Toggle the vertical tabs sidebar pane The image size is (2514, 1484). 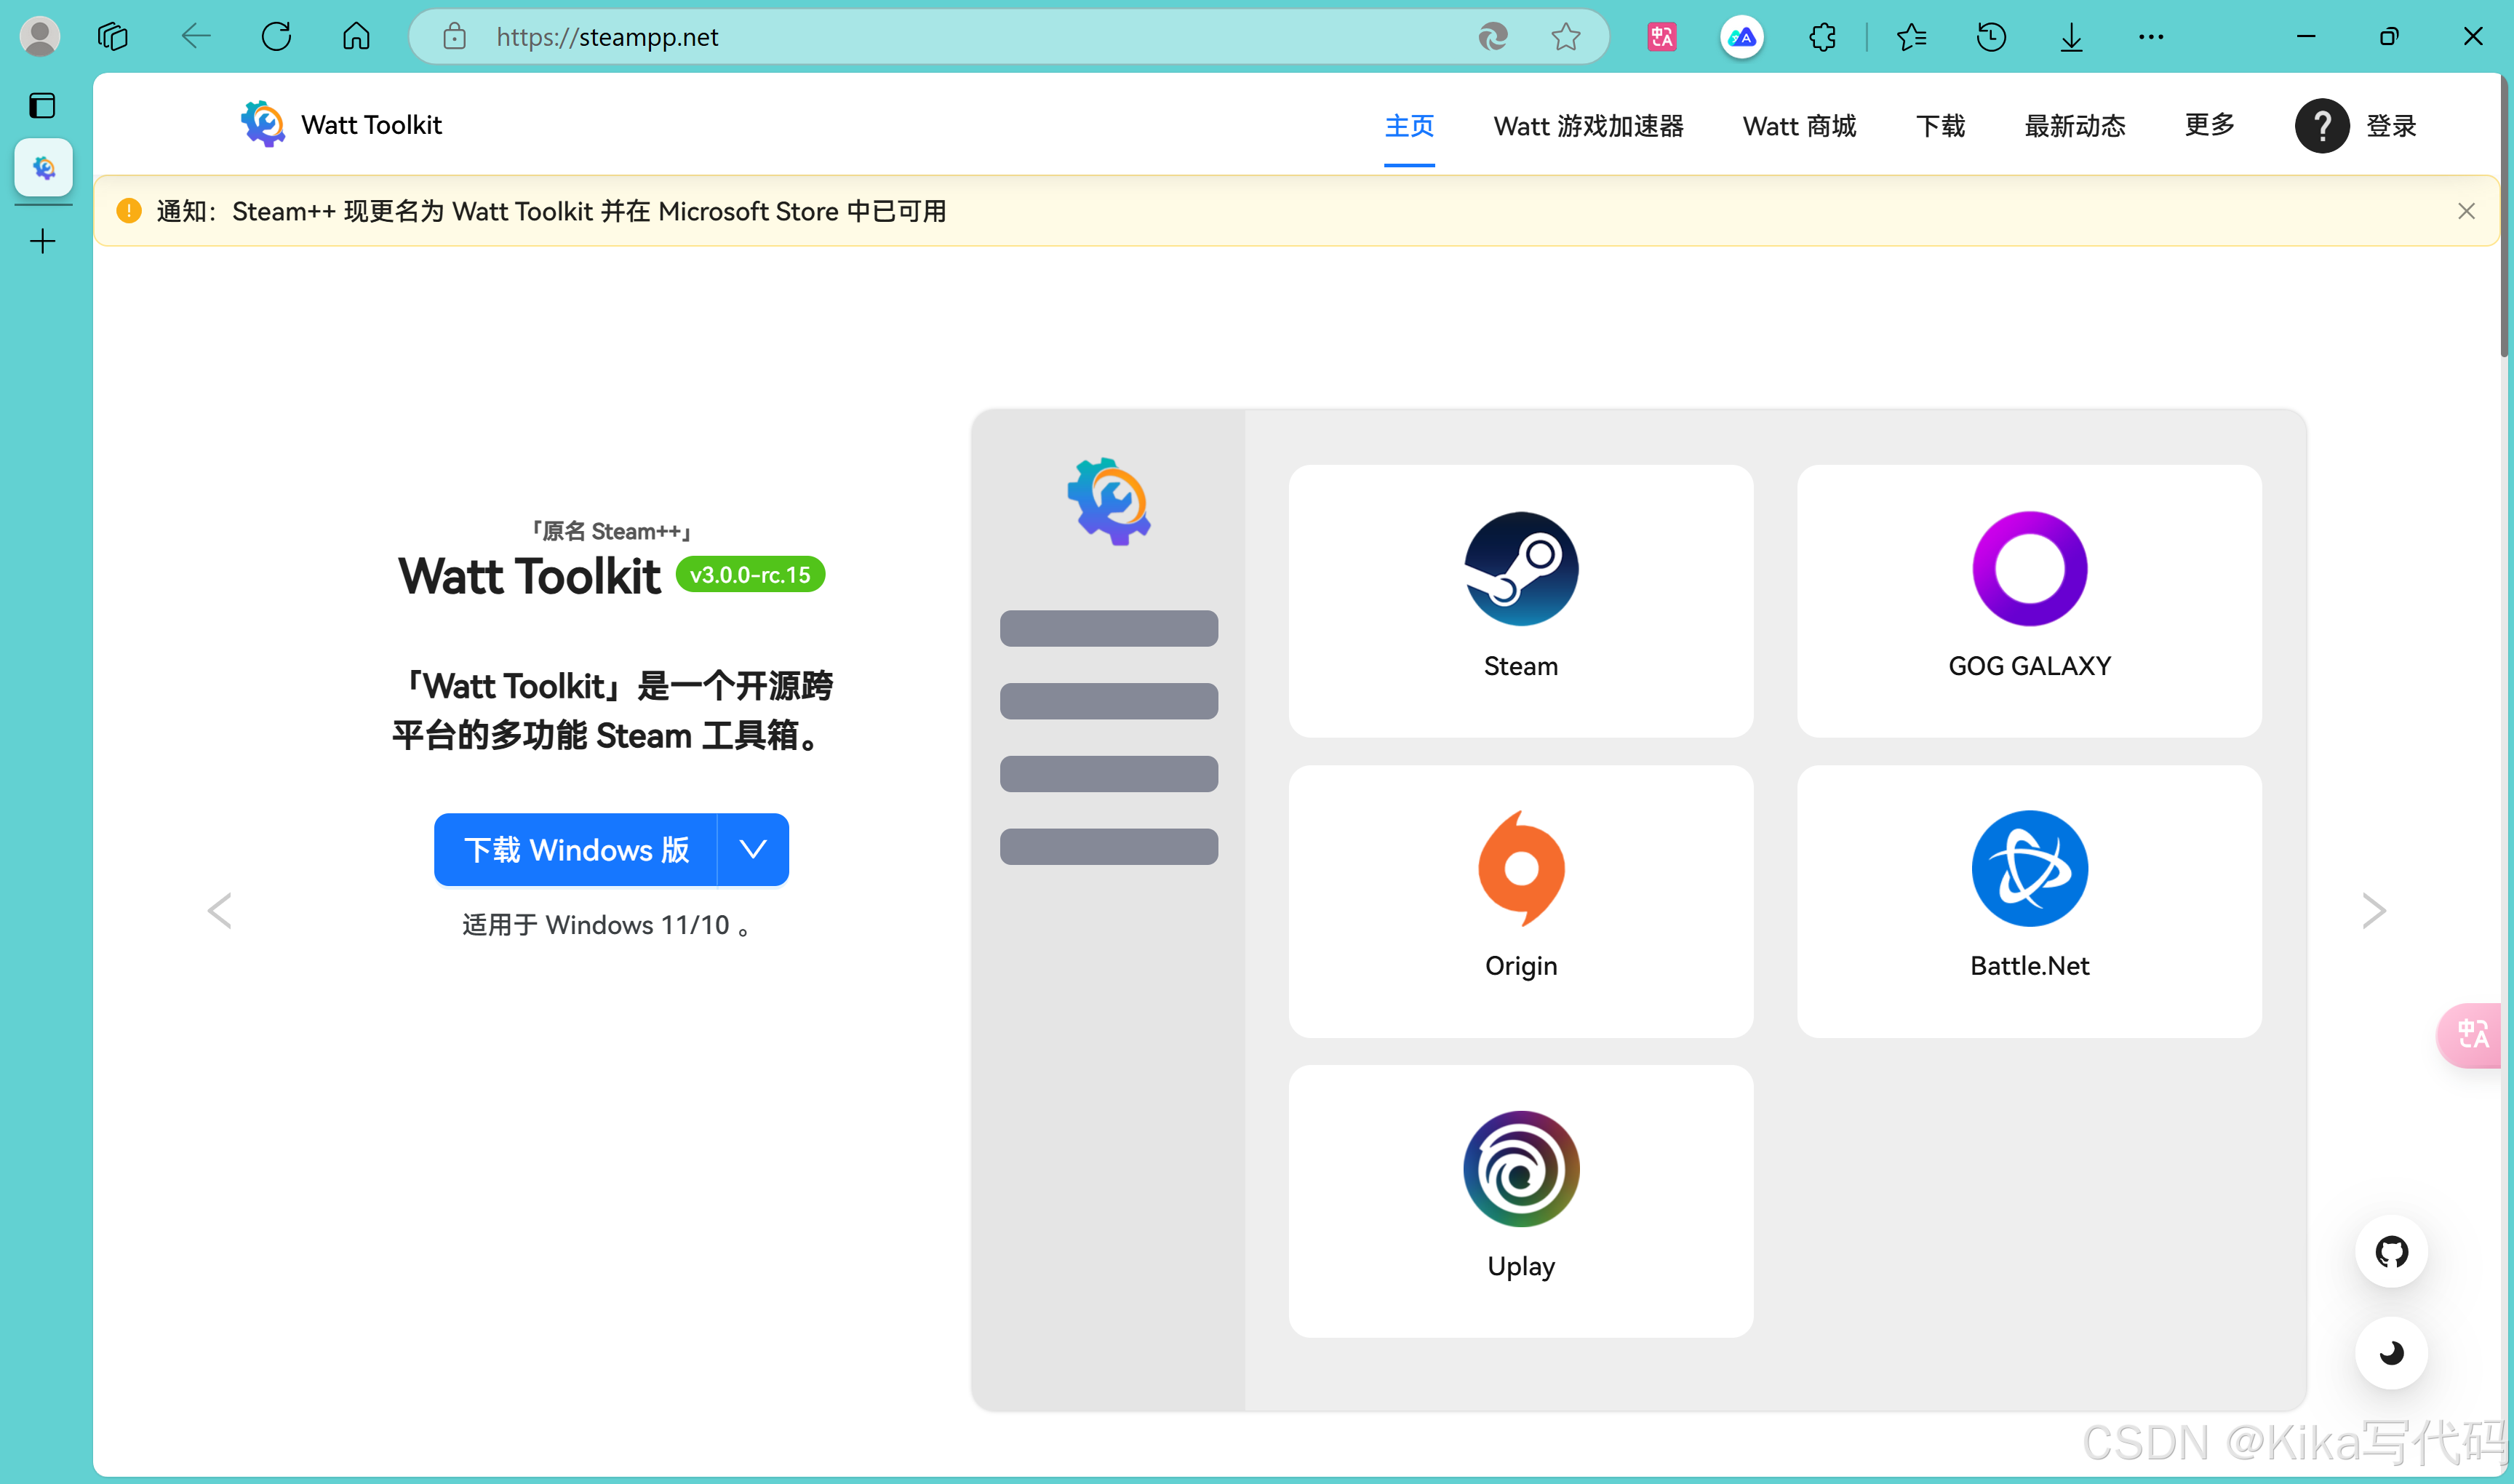42,105
